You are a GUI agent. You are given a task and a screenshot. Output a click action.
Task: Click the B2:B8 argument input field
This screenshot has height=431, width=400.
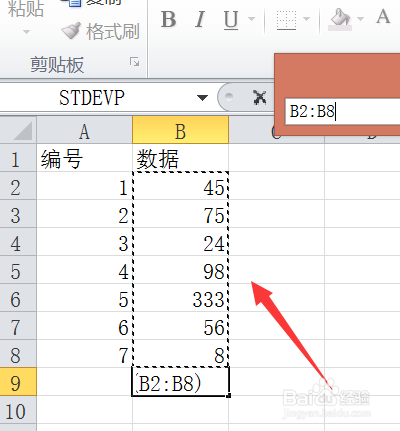[343, 111]
